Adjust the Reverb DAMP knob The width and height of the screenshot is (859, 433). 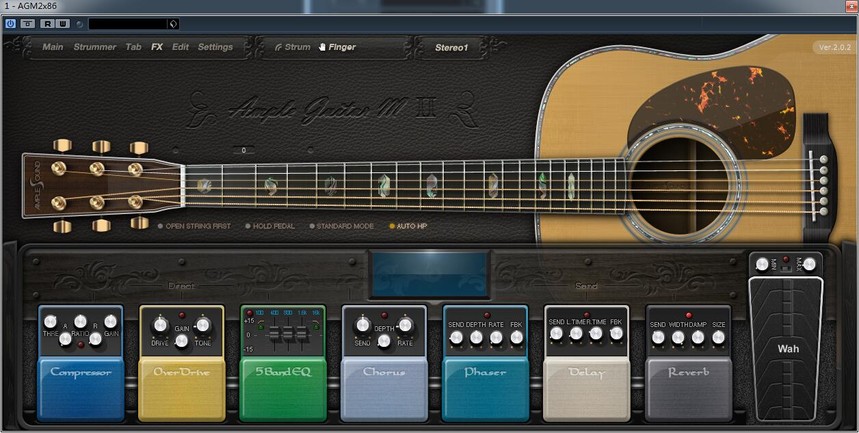[698, 338]
